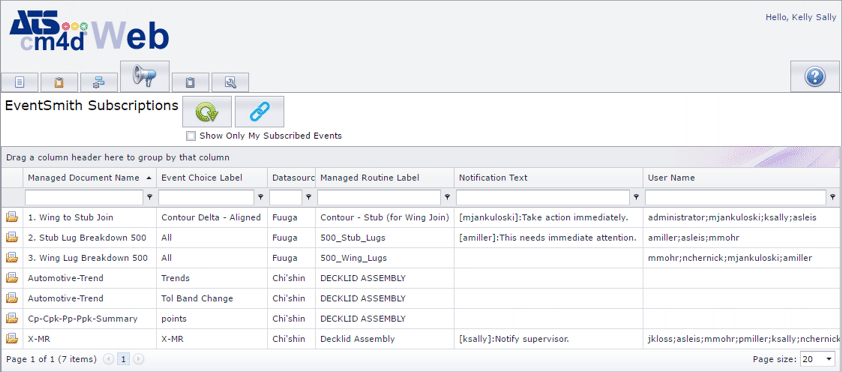Open subscription icon for 2. Stub Lug Breakdown 500
Image resolution: width=842 pixels, height=372 pixels.
(x=12, y=237)
